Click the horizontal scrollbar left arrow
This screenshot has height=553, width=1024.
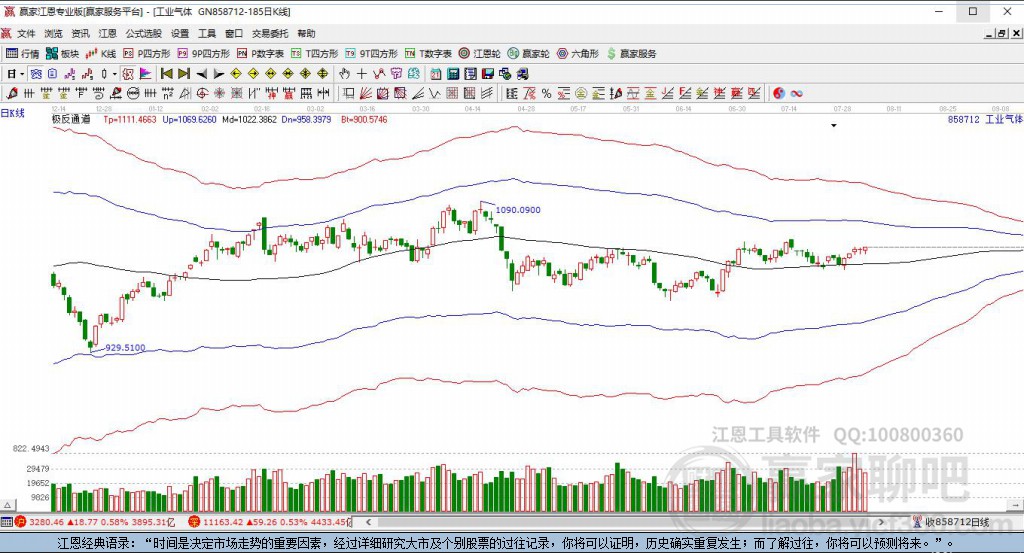tap(368, 522)
